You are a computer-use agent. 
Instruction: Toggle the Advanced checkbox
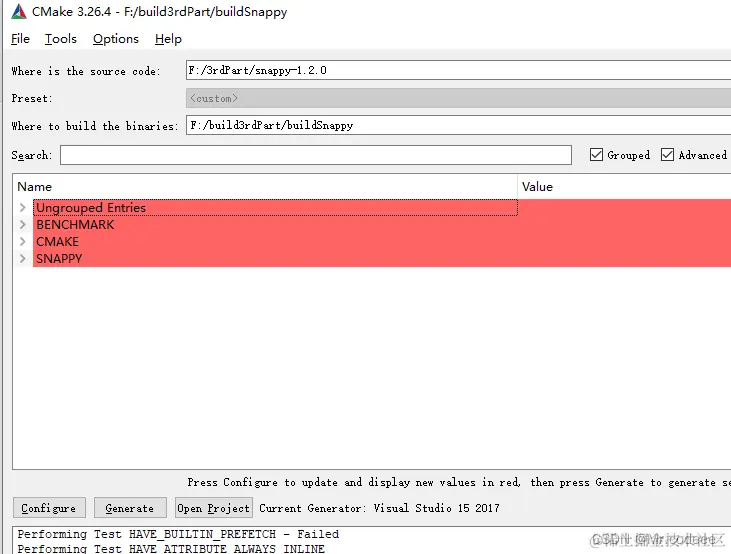pos(667,154)
